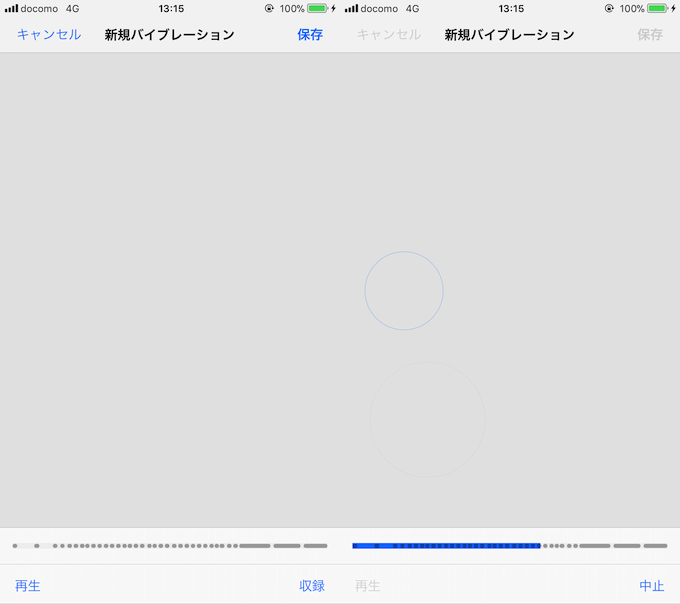
Task: Tap the empty vibration area on left screen
Action: point(170,290)
